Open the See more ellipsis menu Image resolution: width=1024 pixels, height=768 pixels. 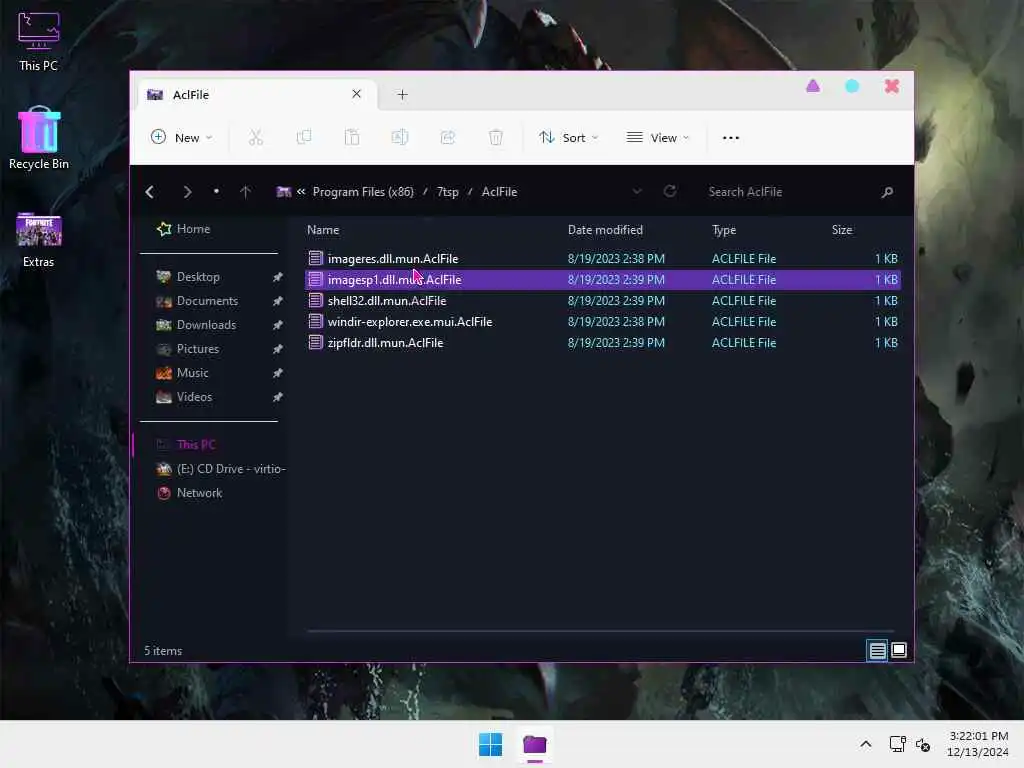tap(731, 138)
